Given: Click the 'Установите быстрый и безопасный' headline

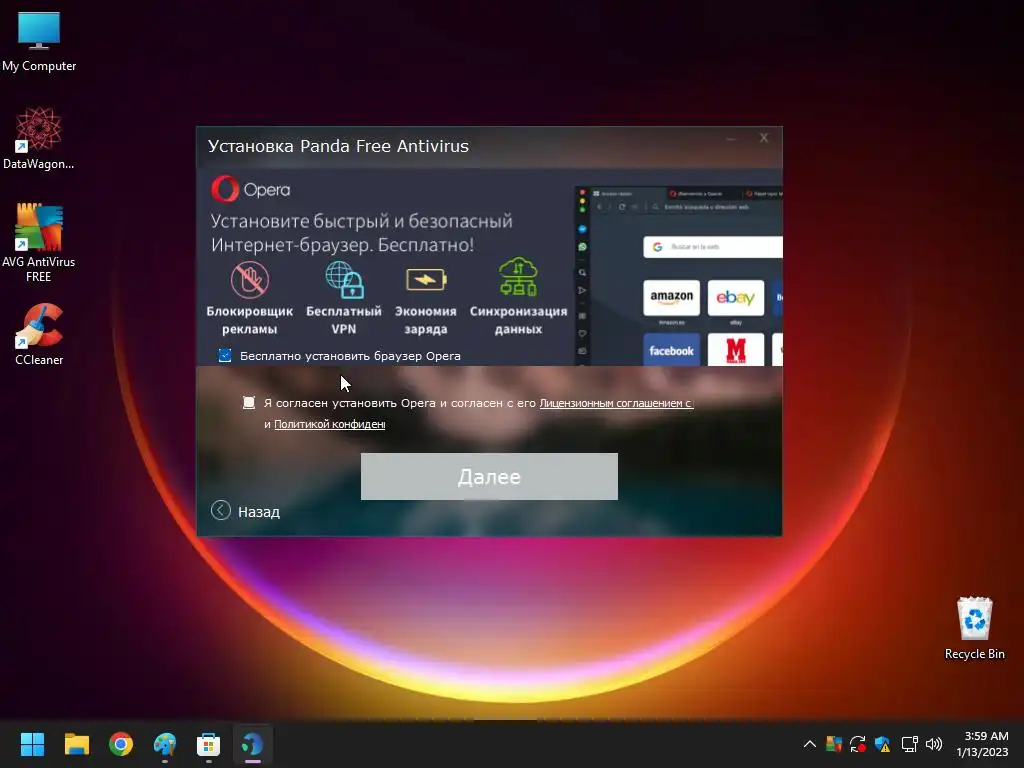Looking at the screenshot, I should pyautogui.click(x=361, y=221).
